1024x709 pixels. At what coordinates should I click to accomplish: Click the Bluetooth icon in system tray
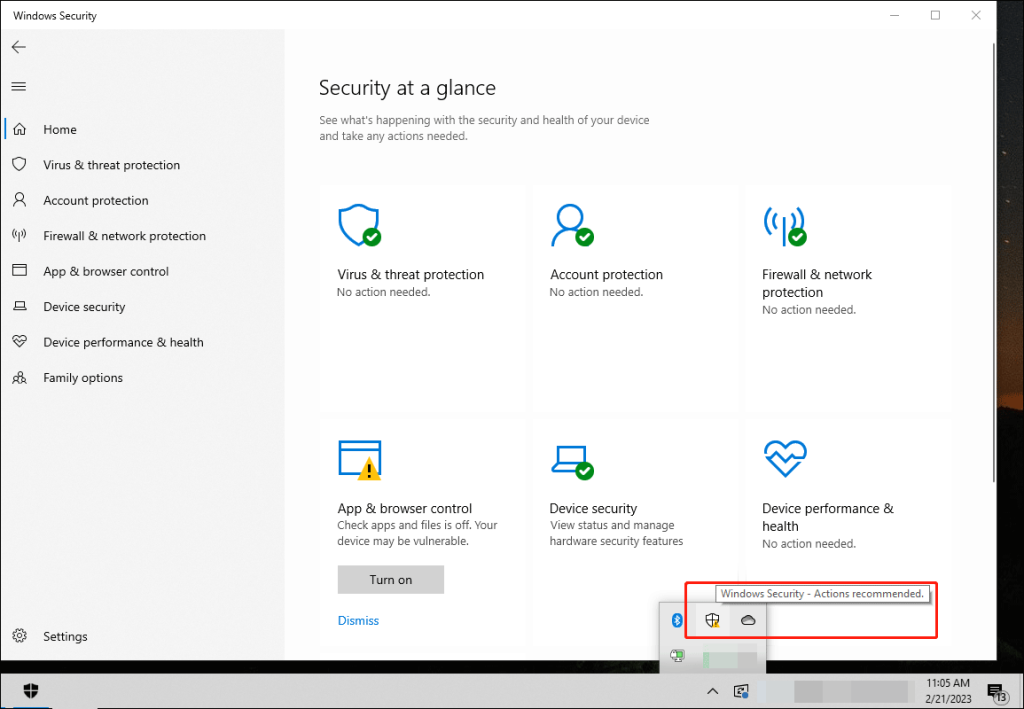pos(677,621)
